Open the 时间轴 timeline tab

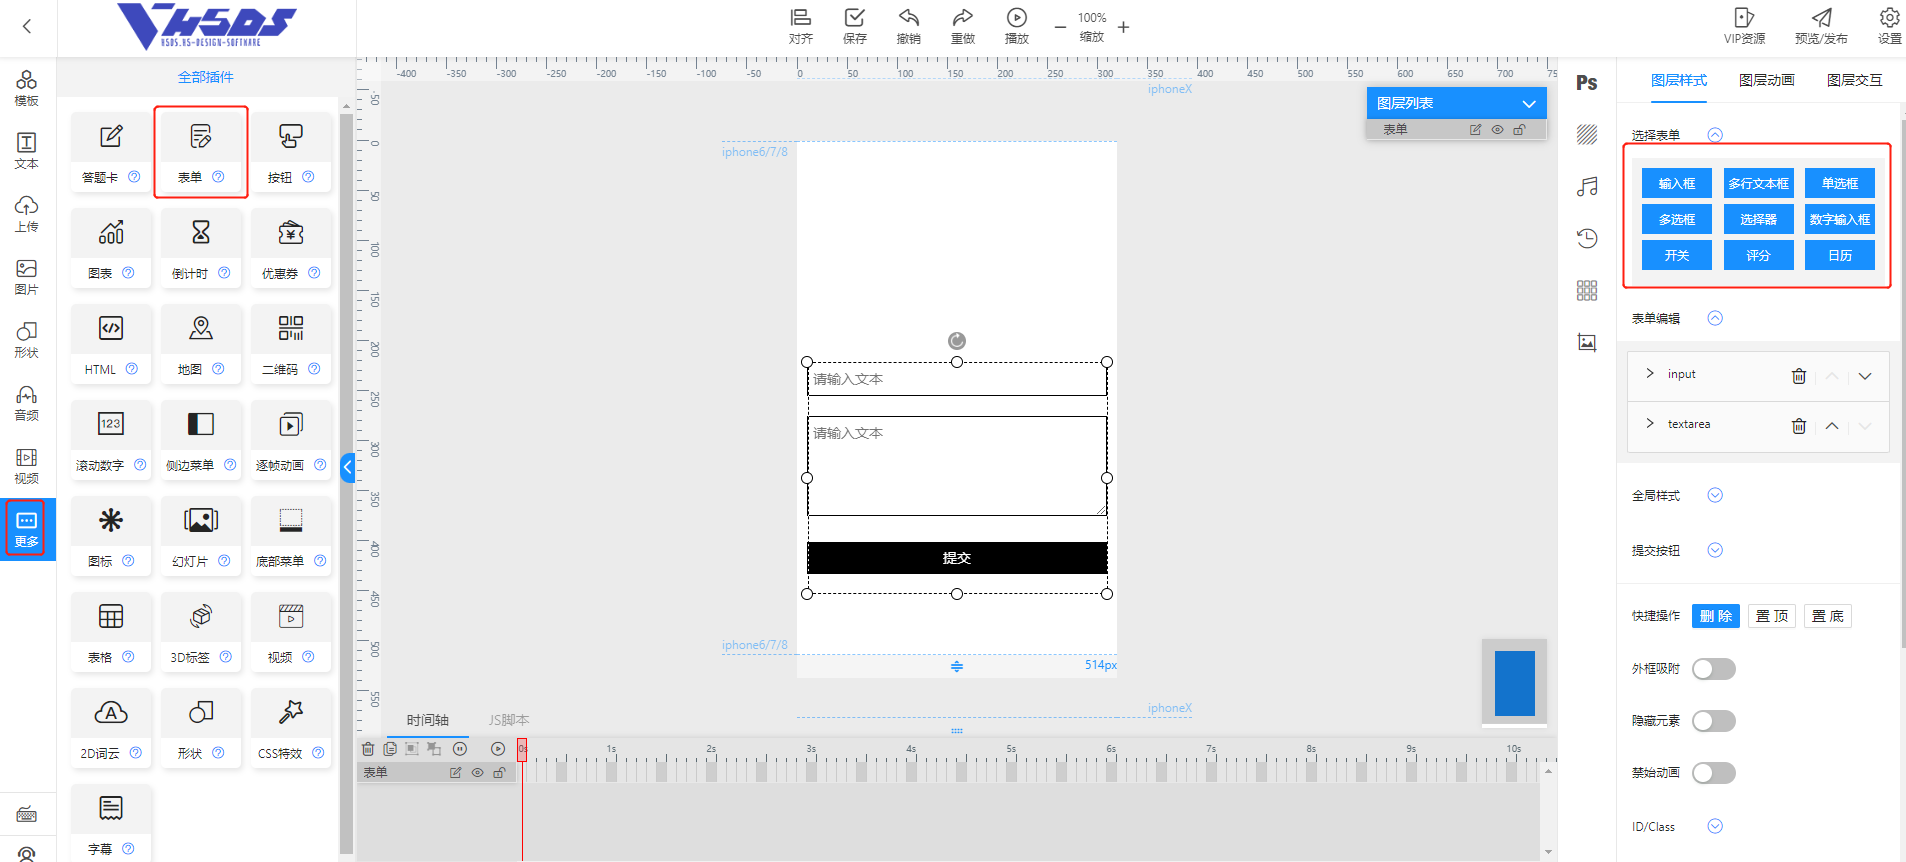coord(428,720)
